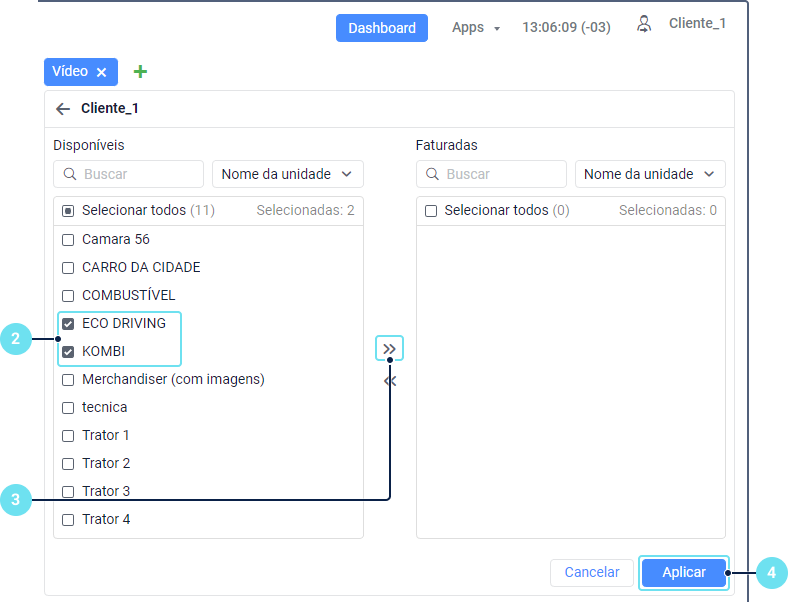This screenshot has width=788, height=602.
Task: Open Nome da unidade dropdown under Disponíveis
Action: point(287,174)
